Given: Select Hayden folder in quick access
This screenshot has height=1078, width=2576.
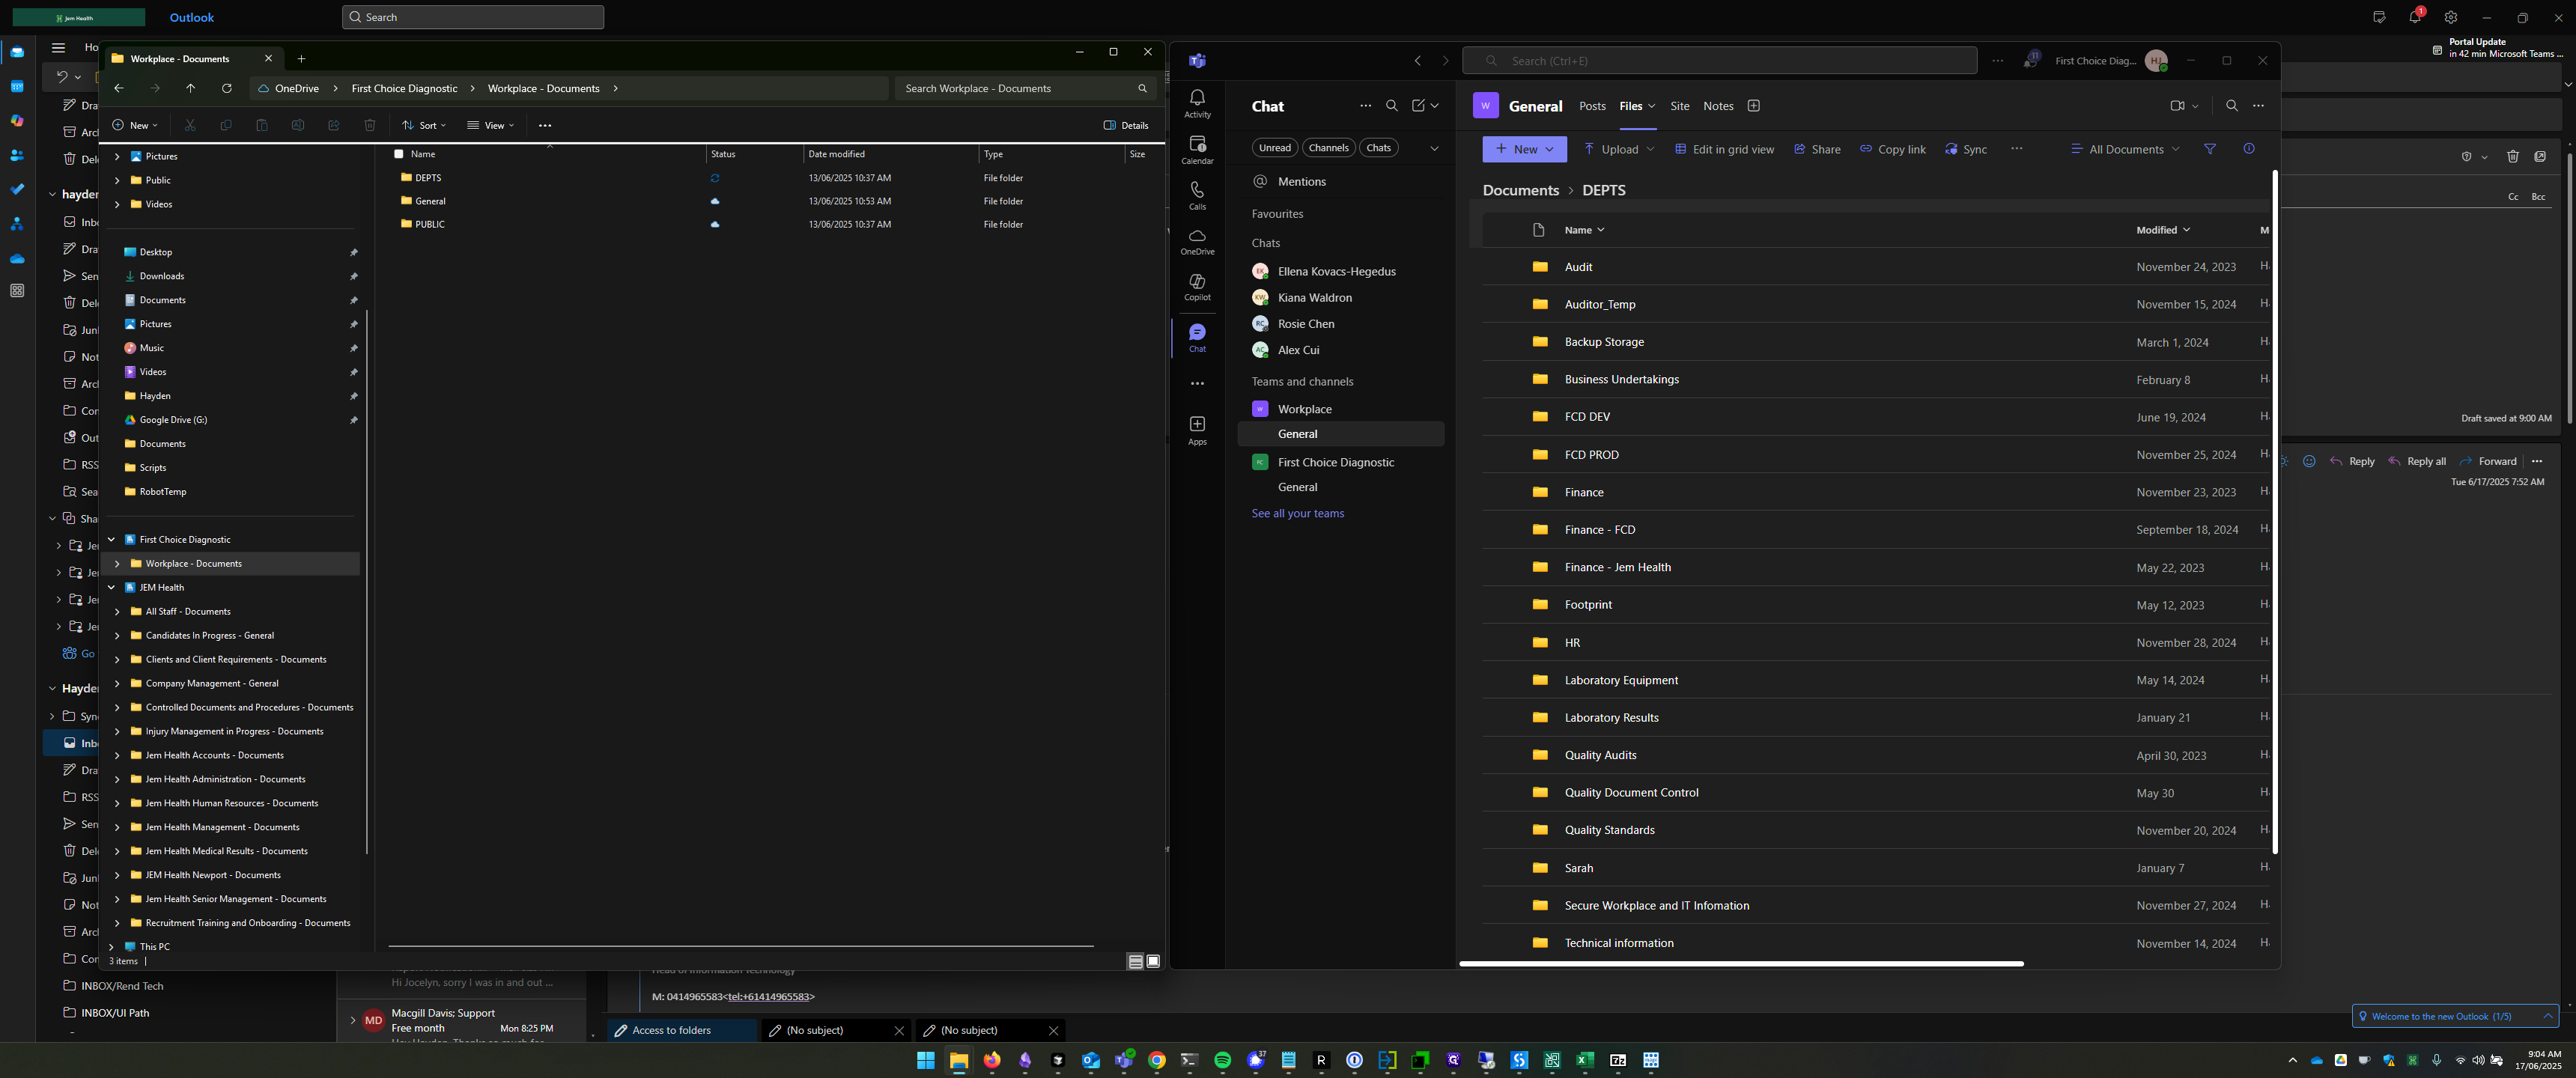Looking at the screenshot, I should [x=155, y=396].
